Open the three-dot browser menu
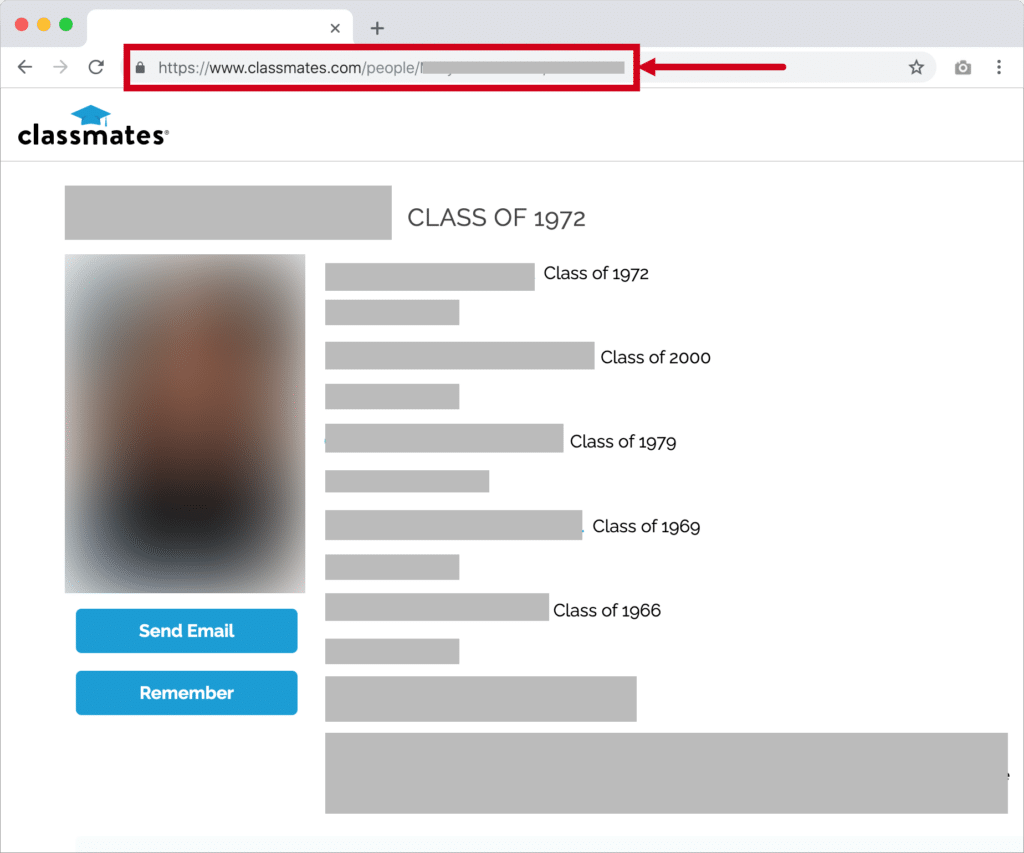This screenshot has height=853, width=1024. [x=999, y=67]
